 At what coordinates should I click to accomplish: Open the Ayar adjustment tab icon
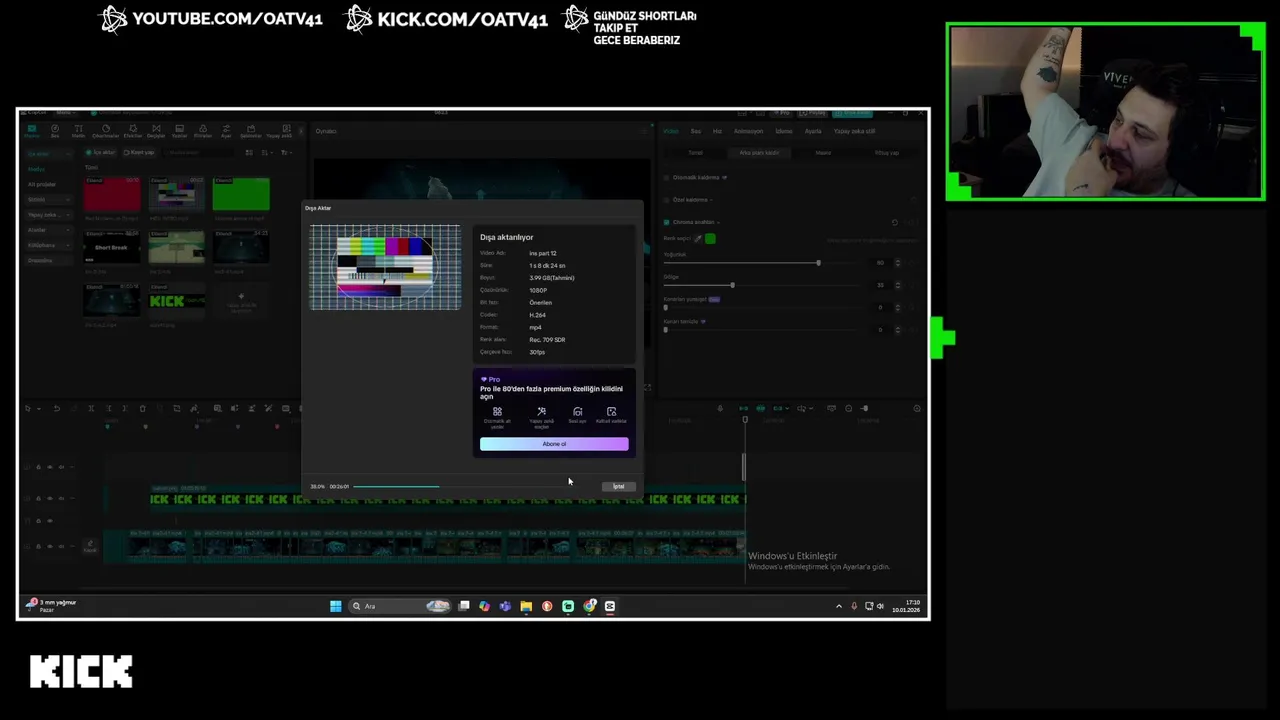click(226, 131)
